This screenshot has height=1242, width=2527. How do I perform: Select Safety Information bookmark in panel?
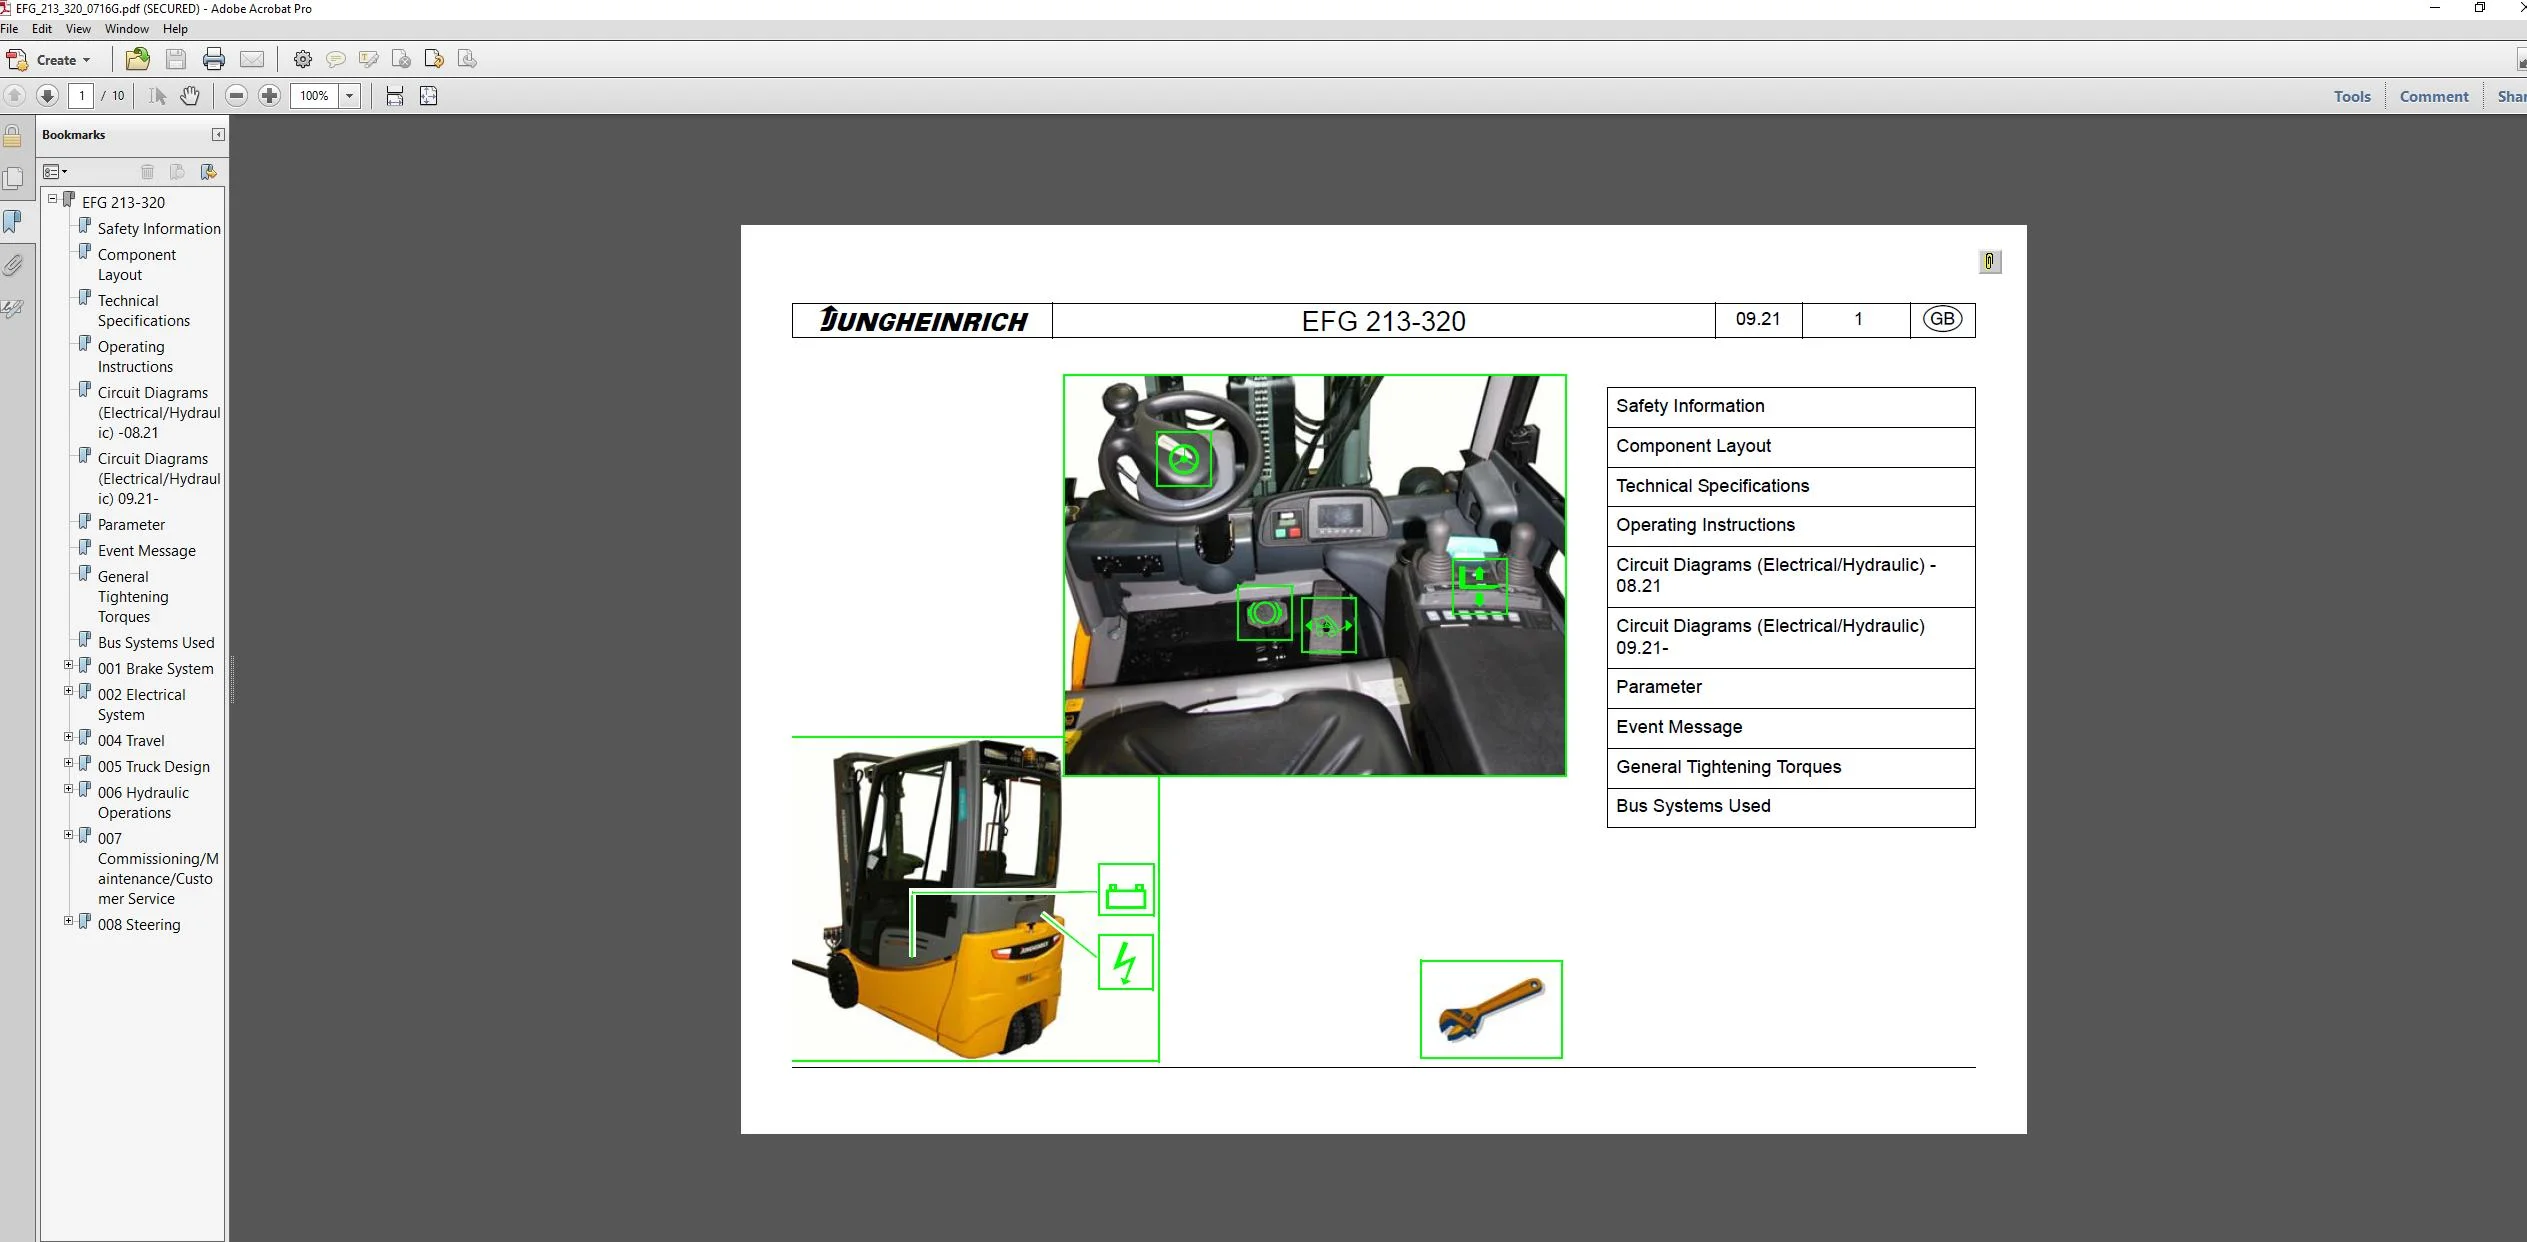click(x=159, y=229)
